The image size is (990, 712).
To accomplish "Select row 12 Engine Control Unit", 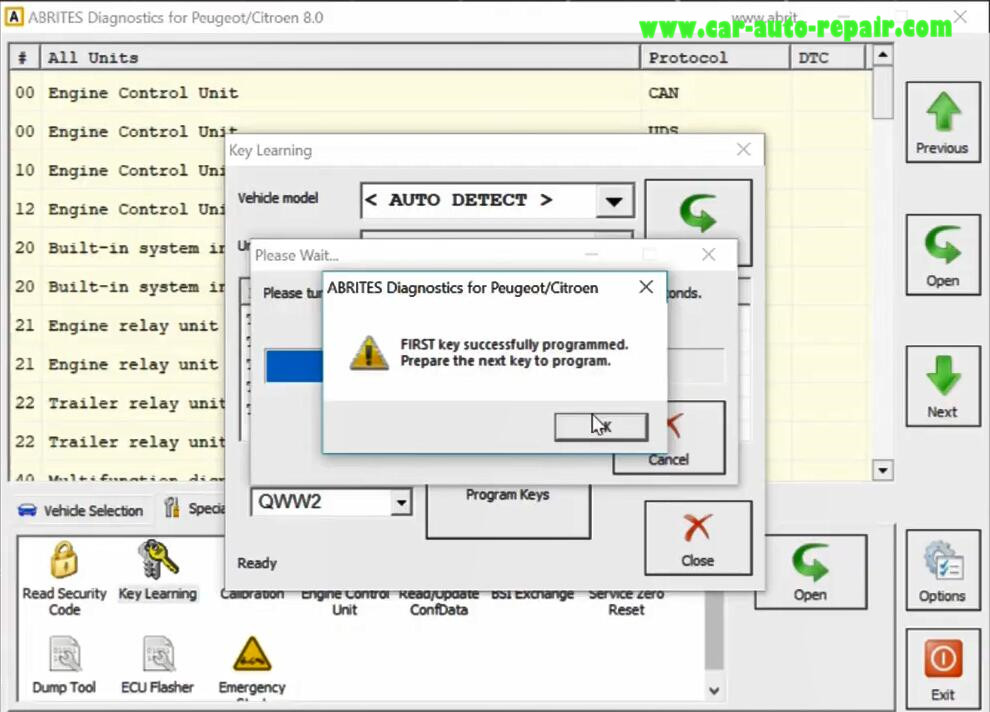I will point(118,209).
